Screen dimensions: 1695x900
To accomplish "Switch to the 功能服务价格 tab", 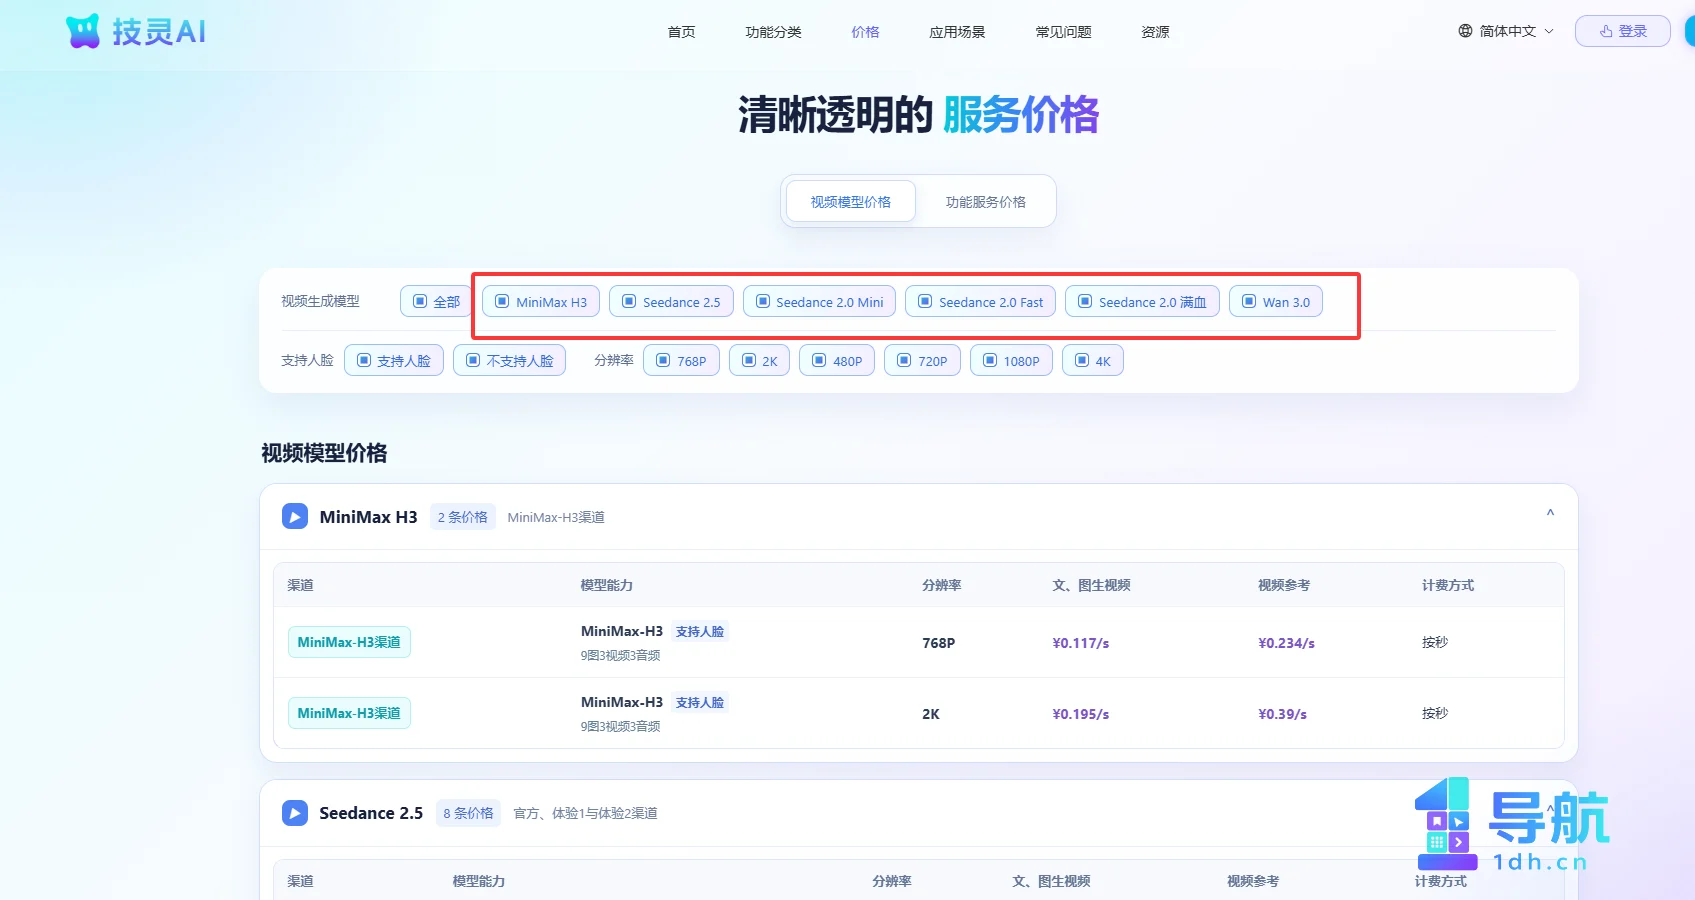I will click(986, 201).
